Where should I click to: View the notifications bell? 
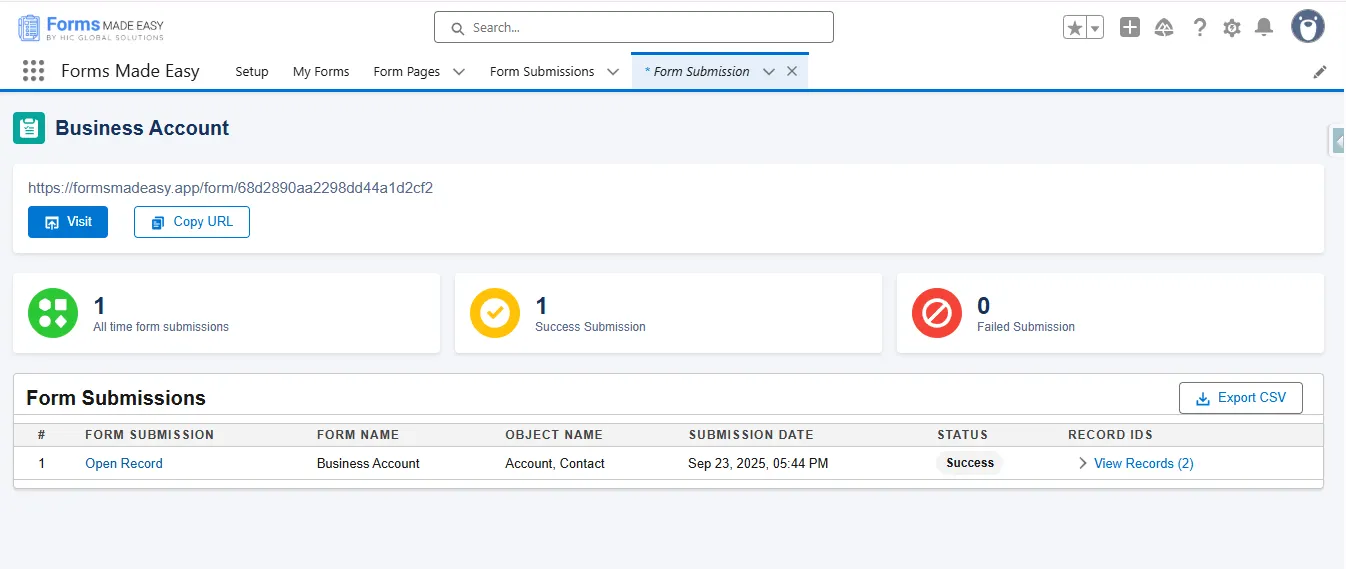1264,28
